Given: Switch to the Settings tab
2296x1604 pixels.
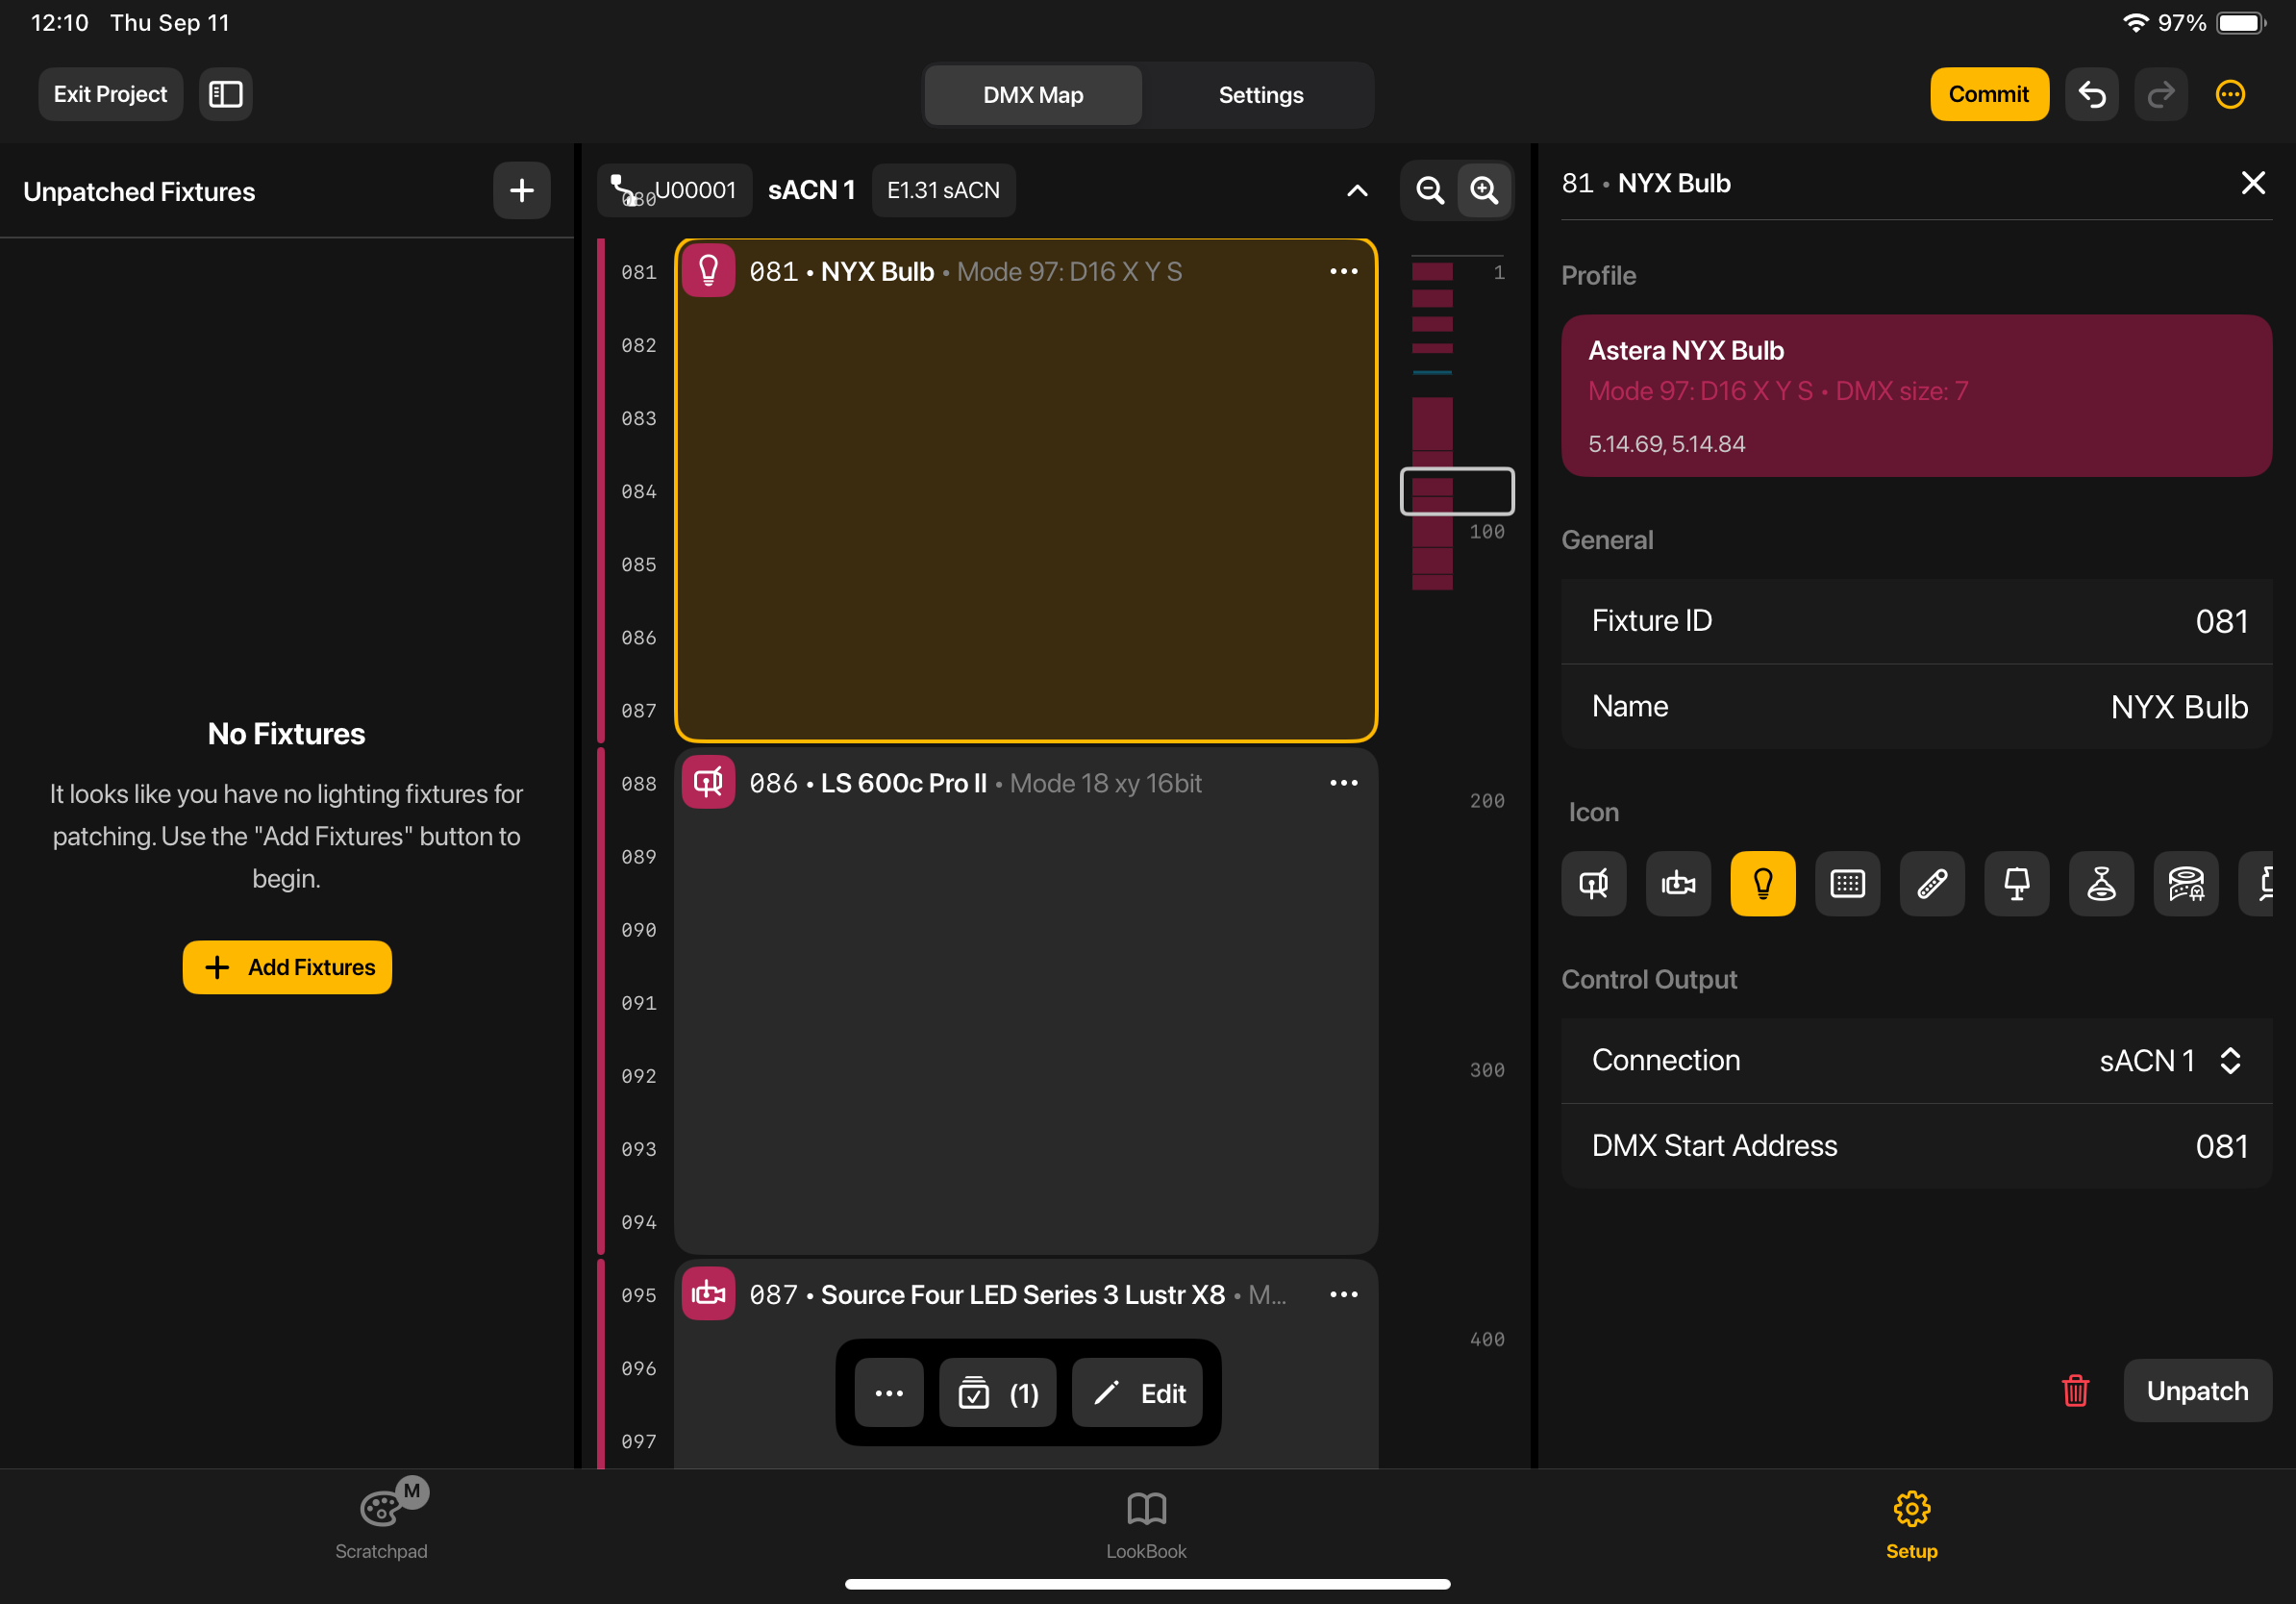Looking at the screenshot, I should pyautogui.click(x=1260, y=95).
